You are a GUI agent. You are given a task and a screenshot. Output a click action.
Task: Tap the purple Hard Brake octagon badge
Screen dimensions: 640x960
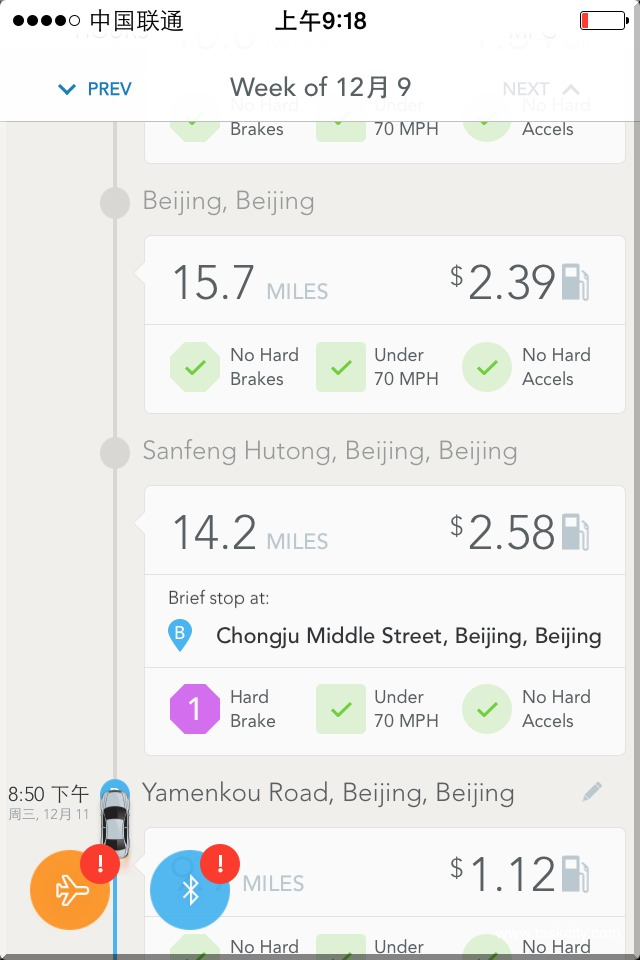194,709
